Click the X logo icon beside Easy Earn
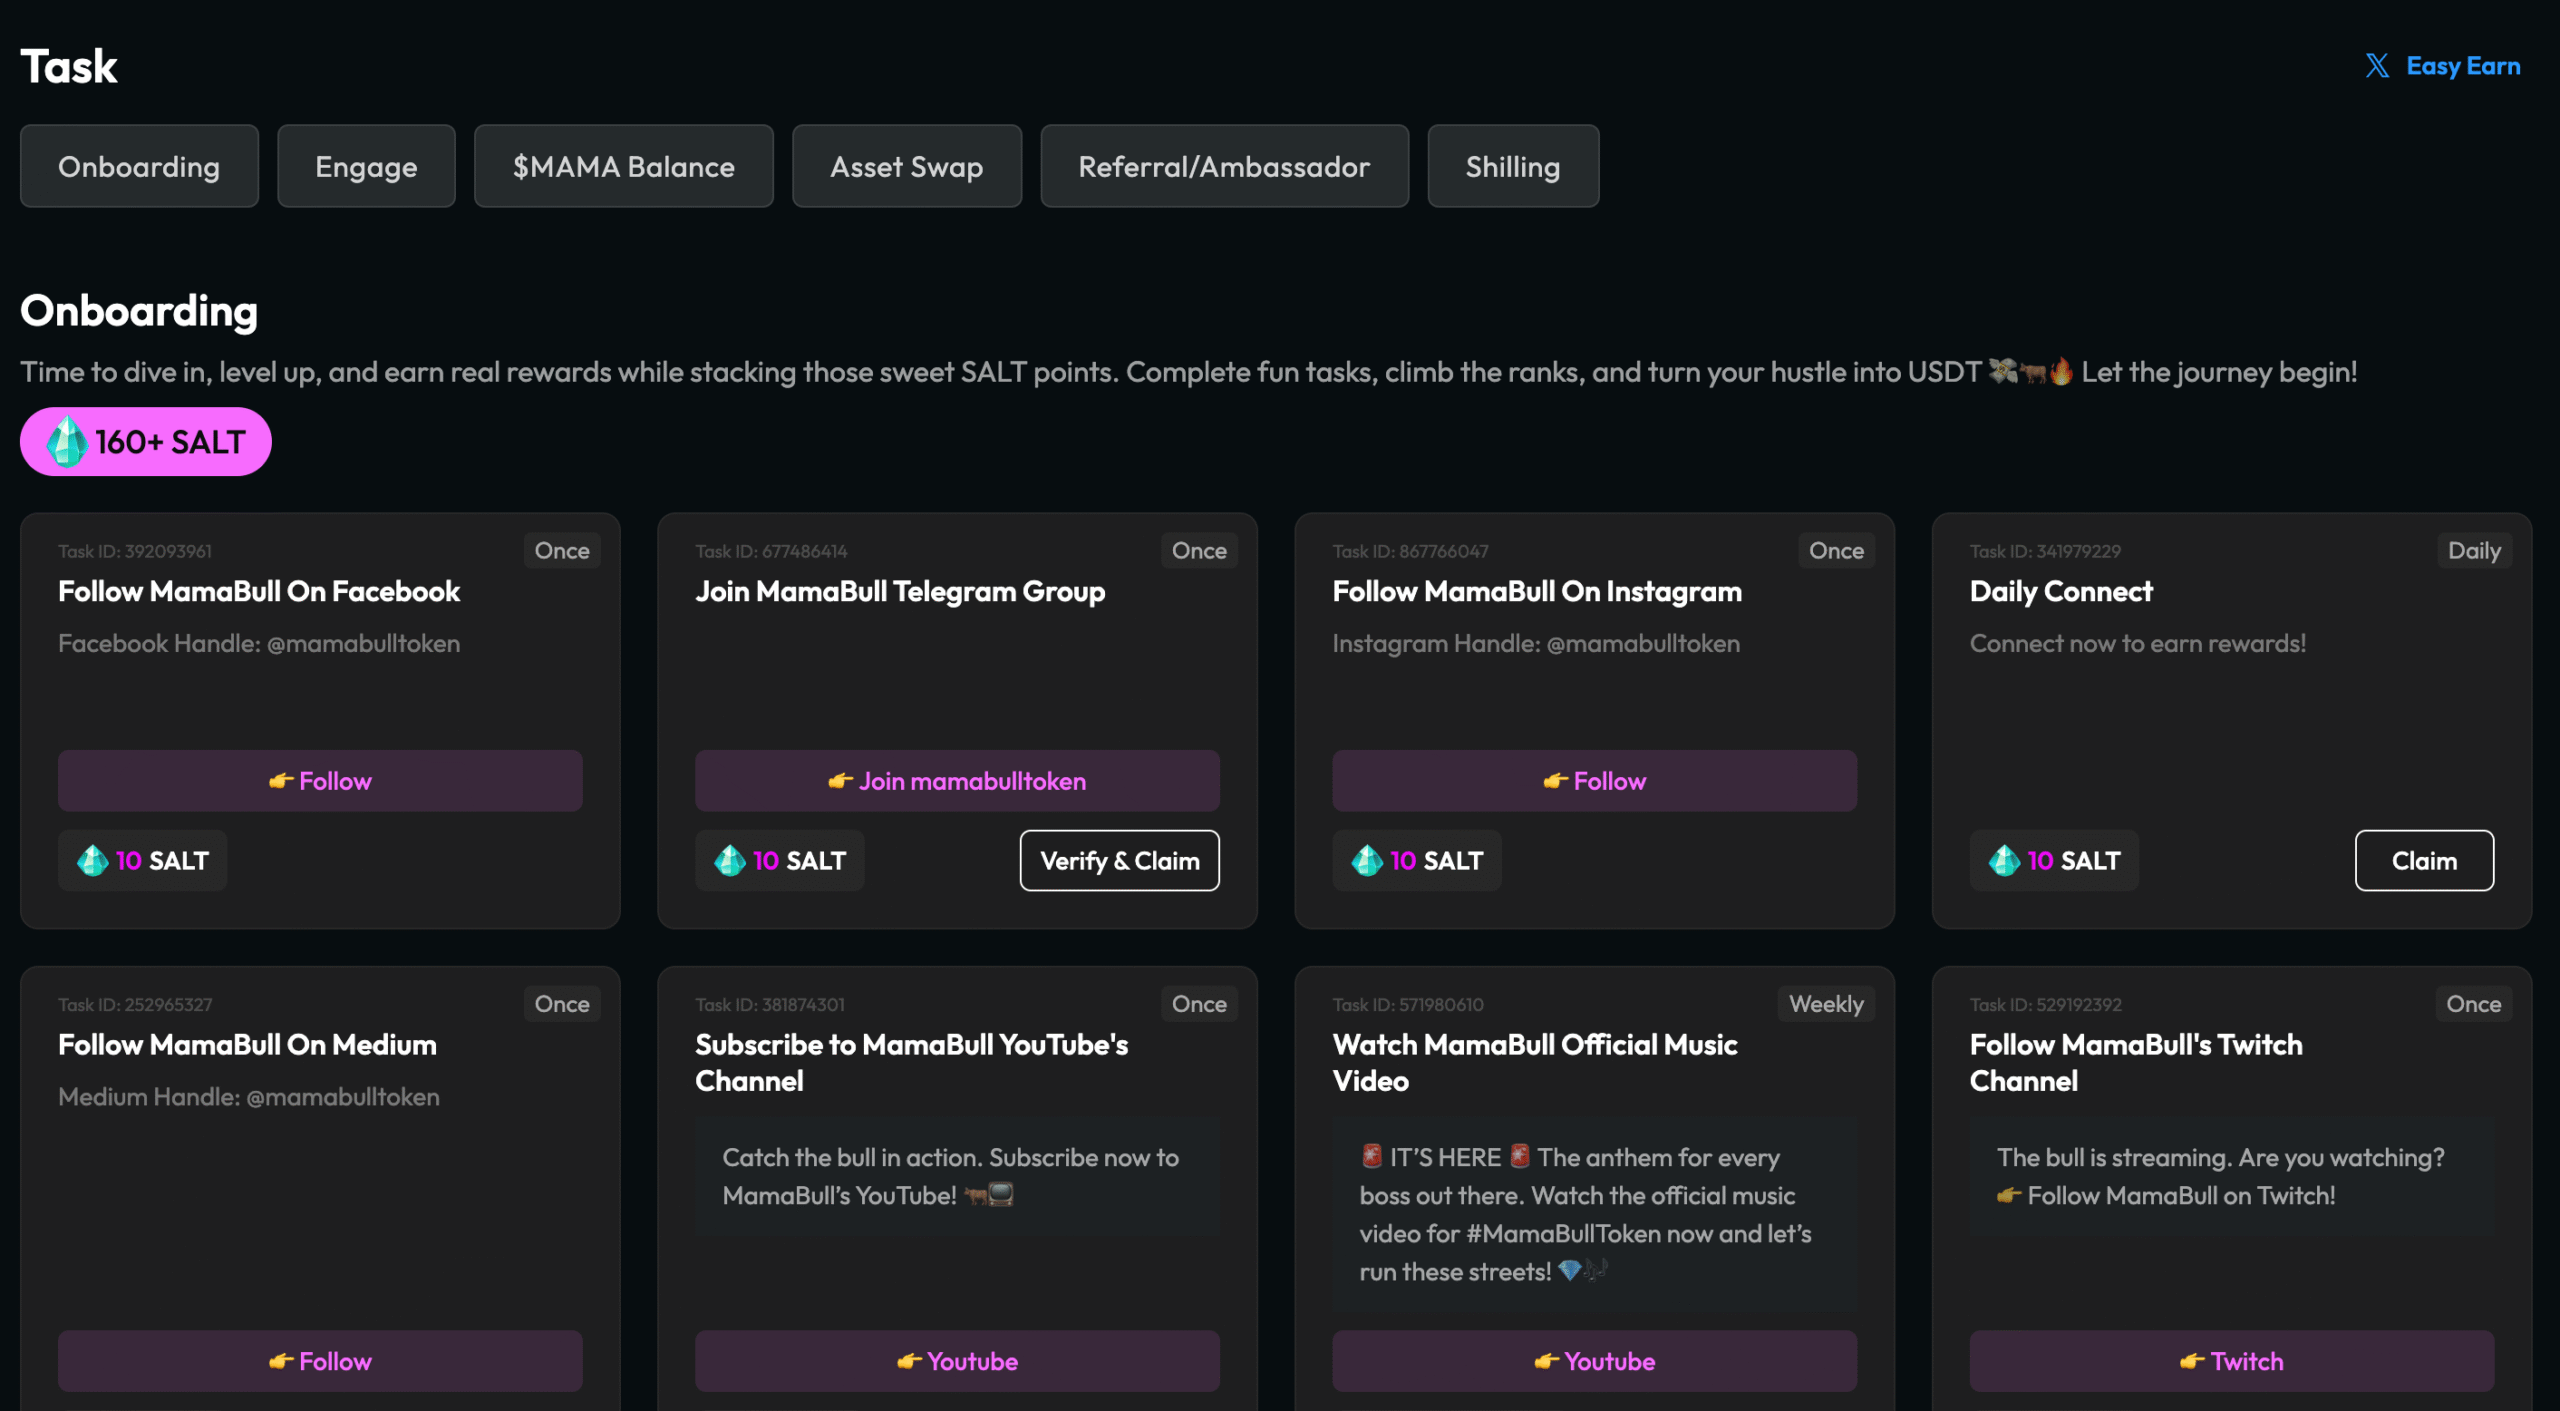The height and width of the screenshot is (1411, 2560). tap(2377, 66)
